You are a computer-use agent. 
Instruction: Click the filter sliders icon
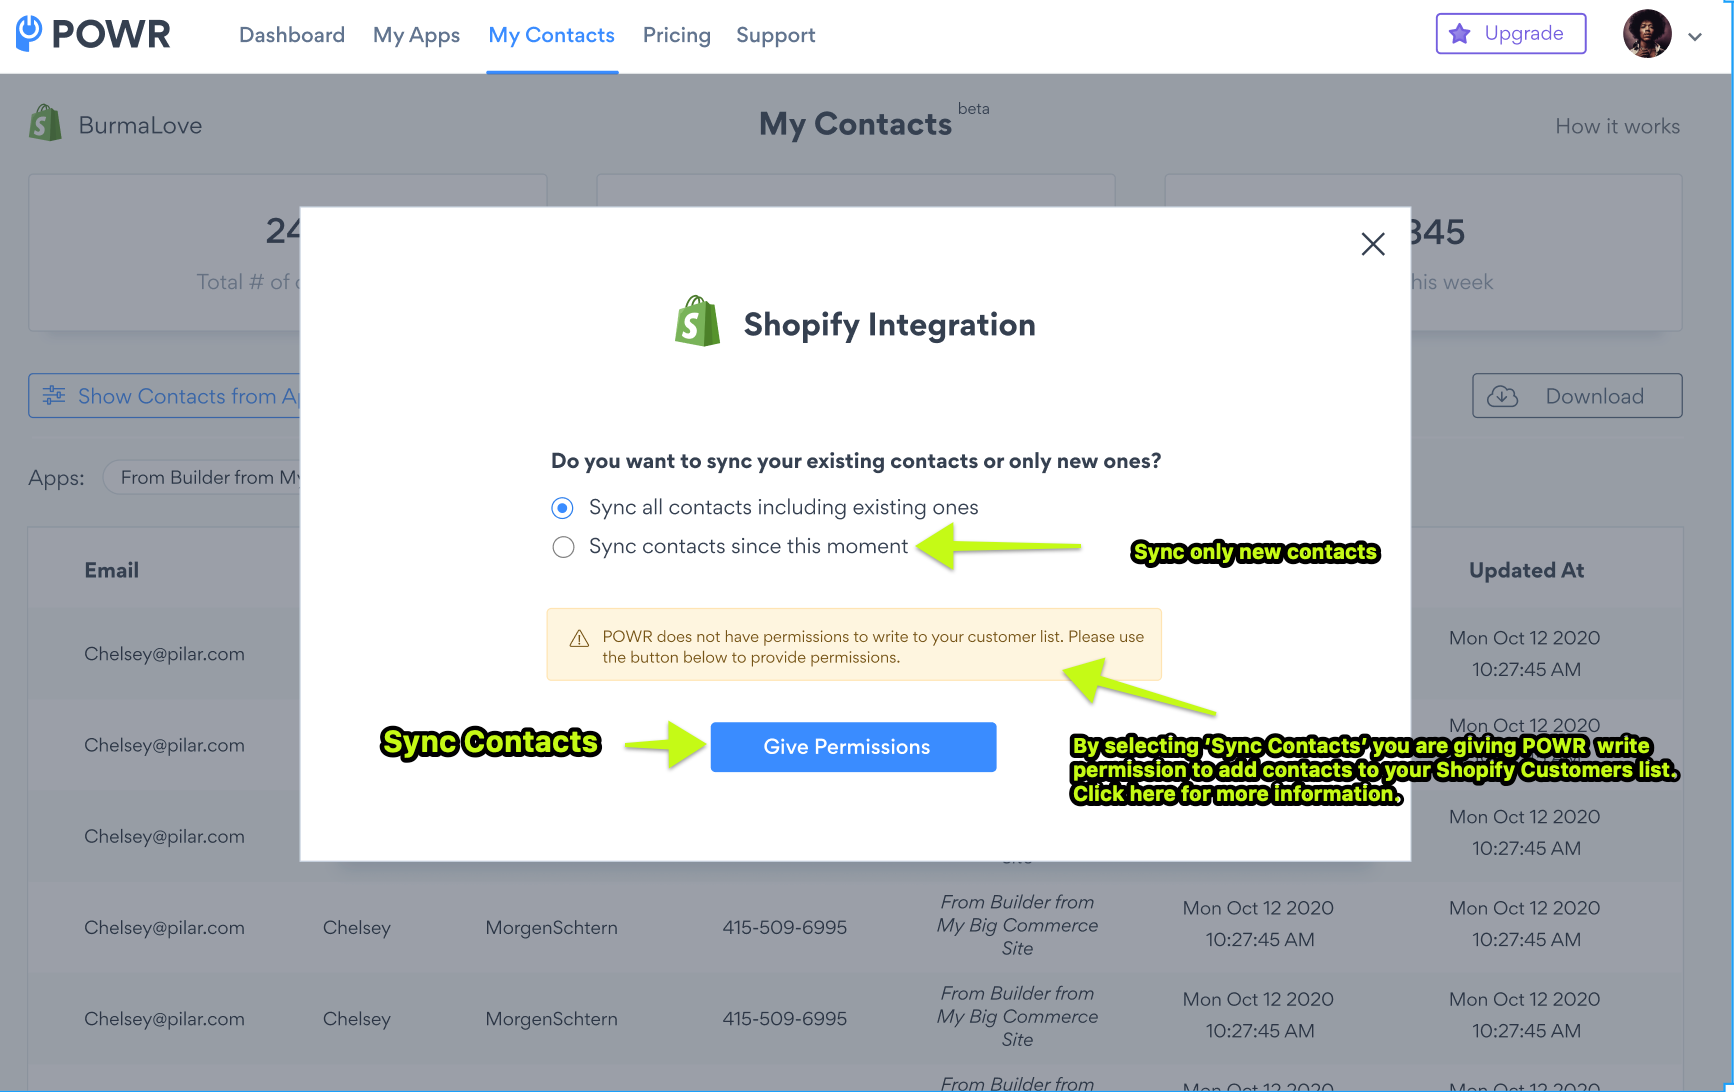point(54,395)
